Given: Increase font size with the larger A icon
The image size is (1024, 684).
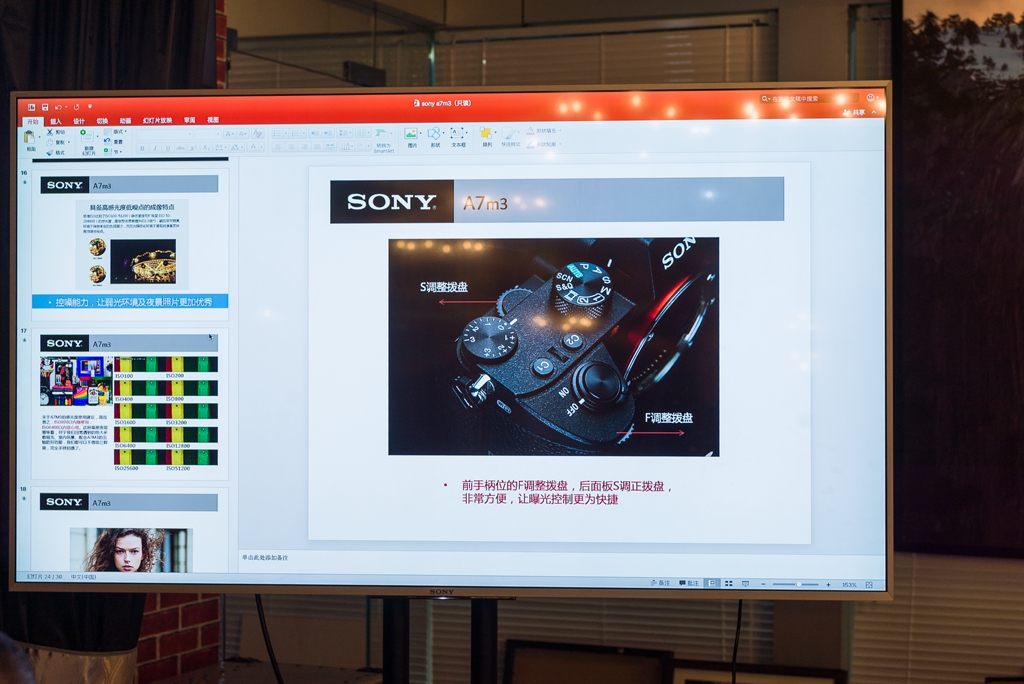Looking at the screenshot, I should [229, 134].
